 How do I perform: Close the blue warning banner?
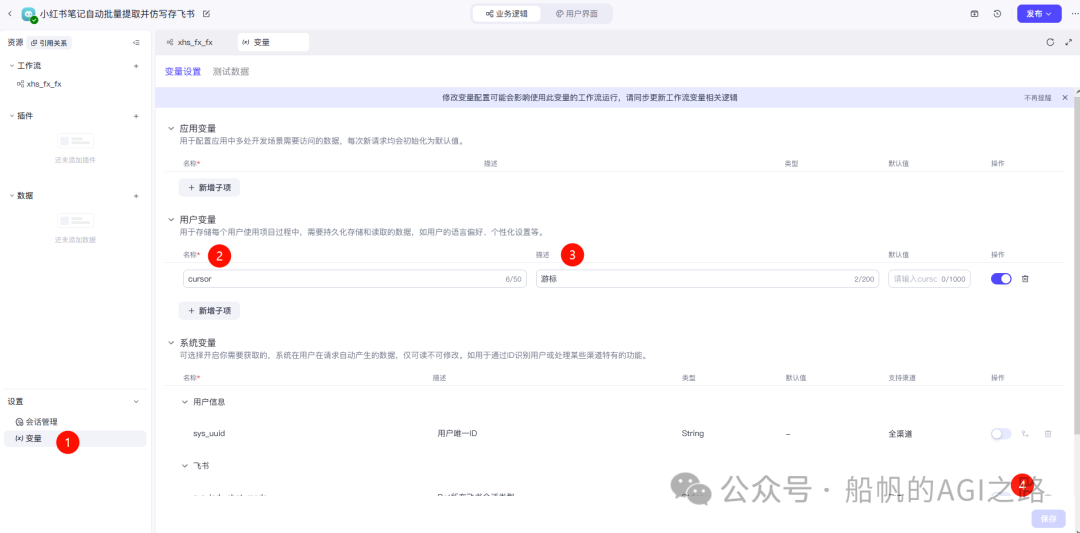[x=1065, y=98]
